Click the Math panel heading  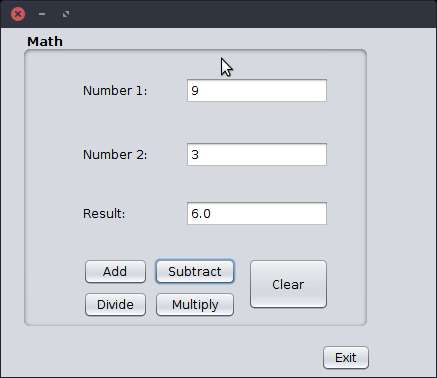coord(45,42)
